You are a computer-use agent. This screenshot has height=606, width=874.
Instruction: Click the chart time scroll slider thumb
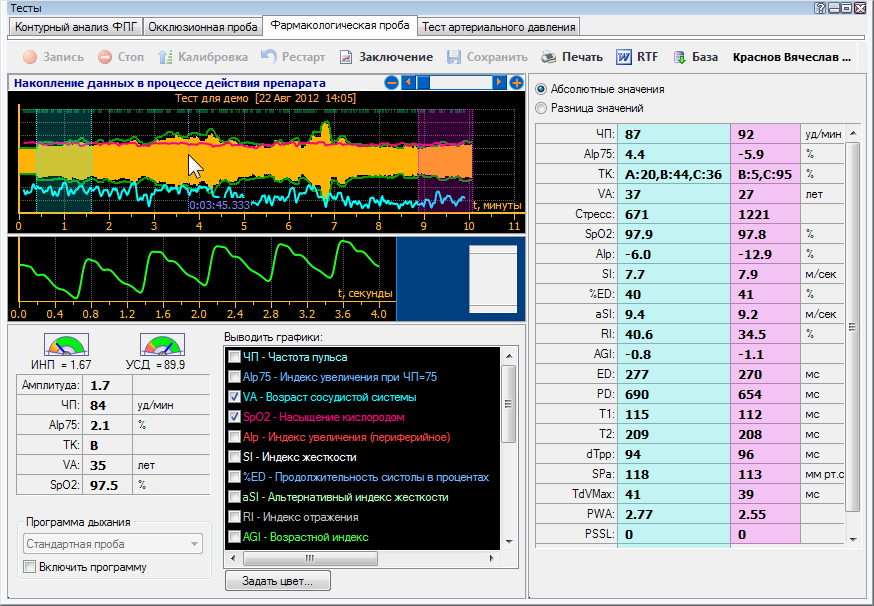pyautogui.click(x=423, y=83)
